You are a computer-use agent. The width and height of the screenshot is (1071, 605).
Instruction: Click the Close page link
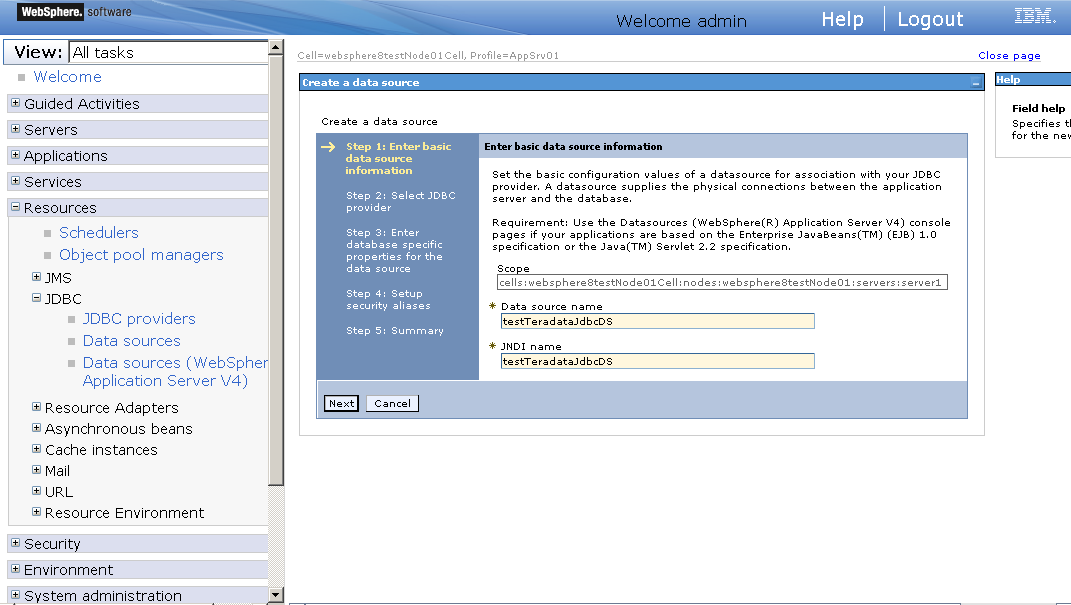point(1009,55)
